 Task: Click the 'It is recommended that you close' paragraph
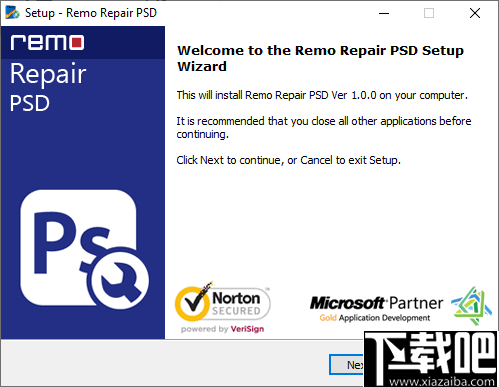point(324,128)
